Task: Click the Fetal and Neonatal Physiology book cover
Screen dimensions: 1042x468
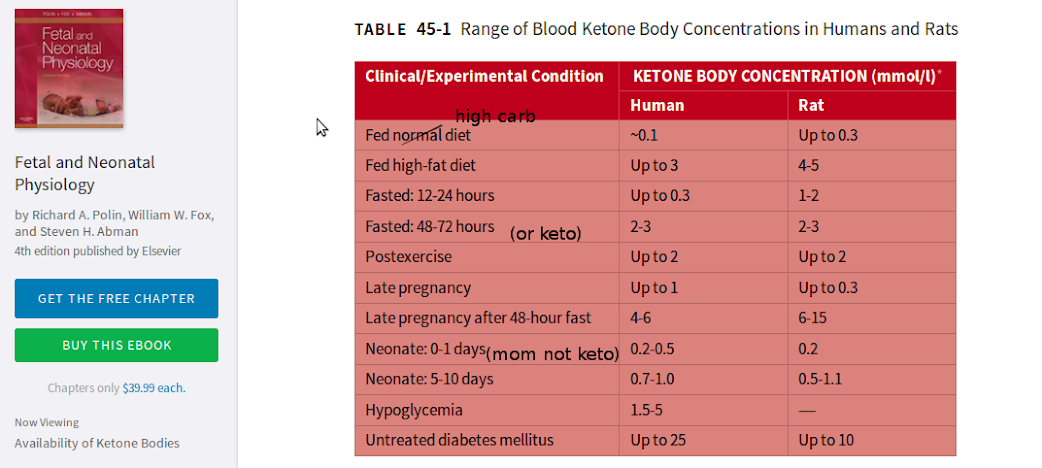Action: pos(69,68)
